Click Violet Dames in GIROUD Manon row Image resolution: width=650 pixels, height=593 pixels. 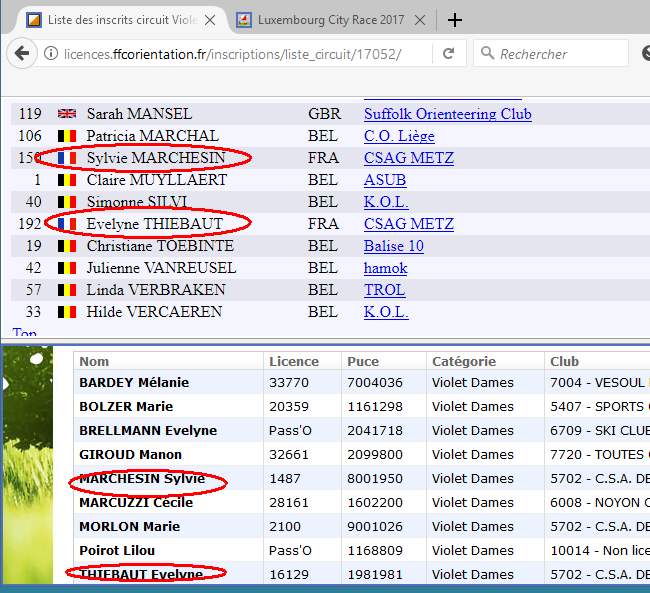[x=473, y=454]
